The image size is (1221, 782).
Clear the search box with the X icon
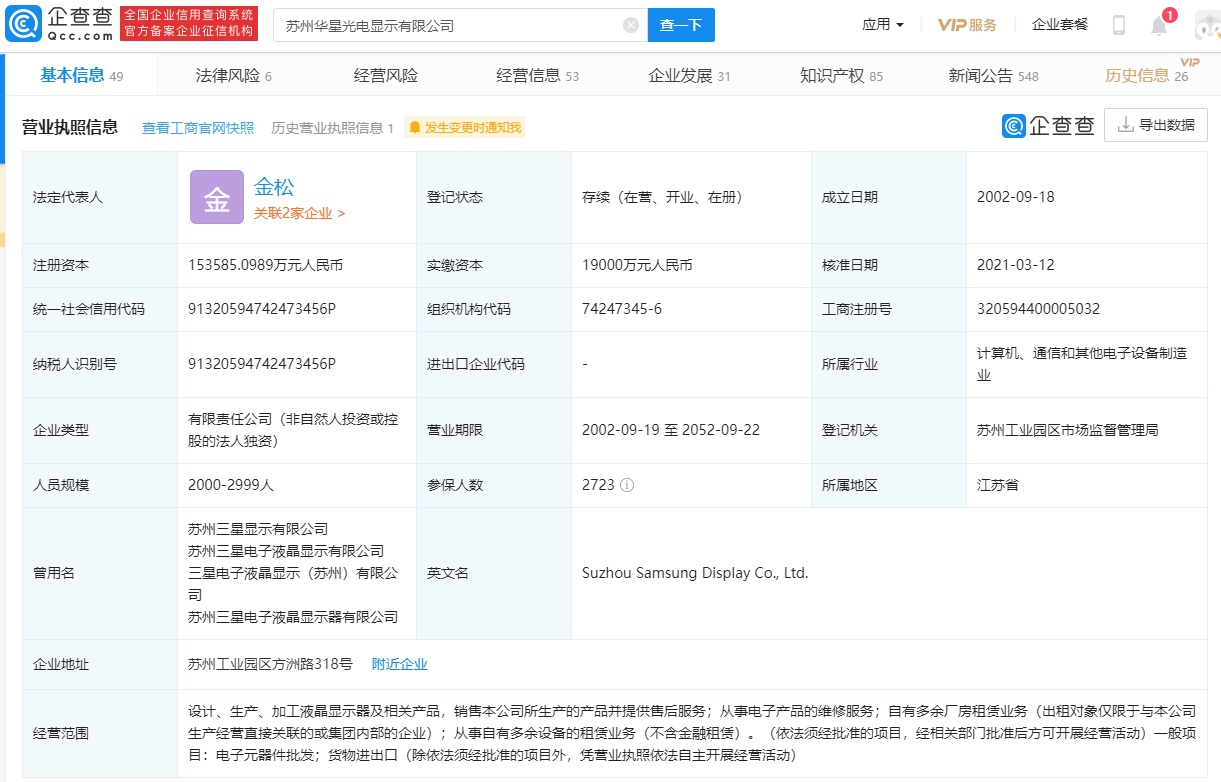tap(631, 25)
